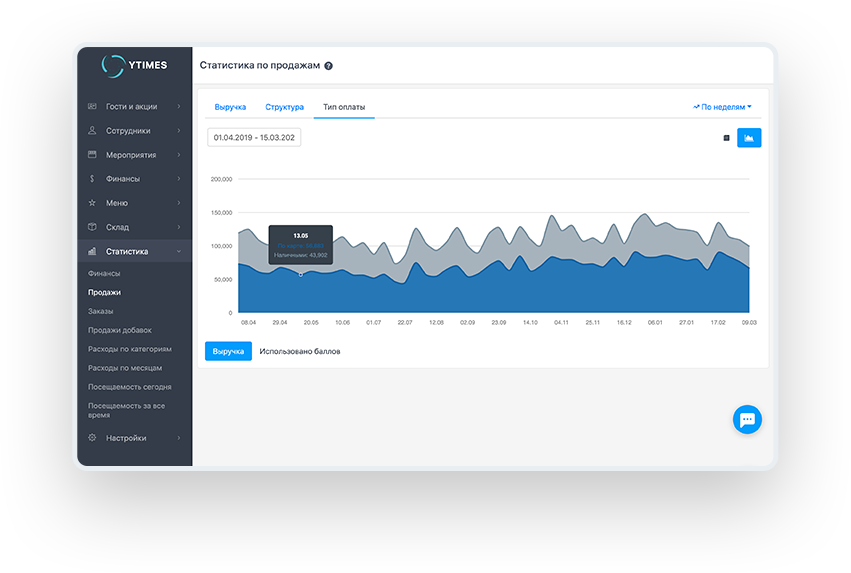Go to Посещаемость сегодня page
851x573 pixels.
129,386
